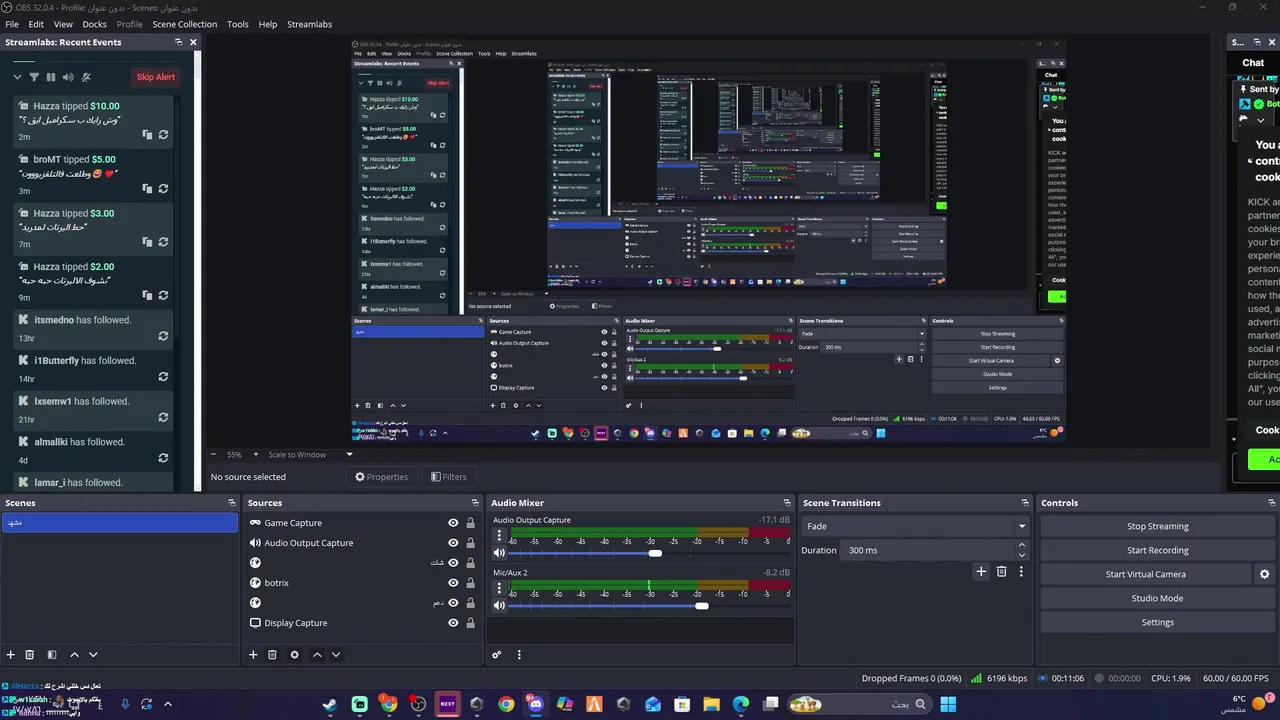Image resolution: width=1280 pixels, height=720 pixels.
Task: Click Studio Mode button
Action: [x=1157, y=598]
